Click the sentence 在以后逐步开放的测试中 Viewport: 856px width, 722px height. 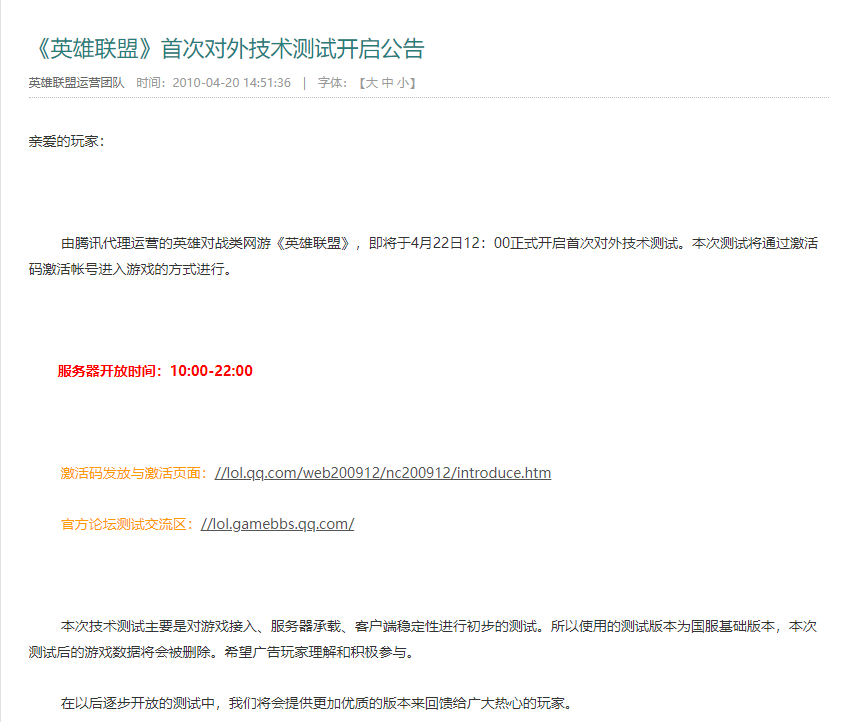point(317,703)
